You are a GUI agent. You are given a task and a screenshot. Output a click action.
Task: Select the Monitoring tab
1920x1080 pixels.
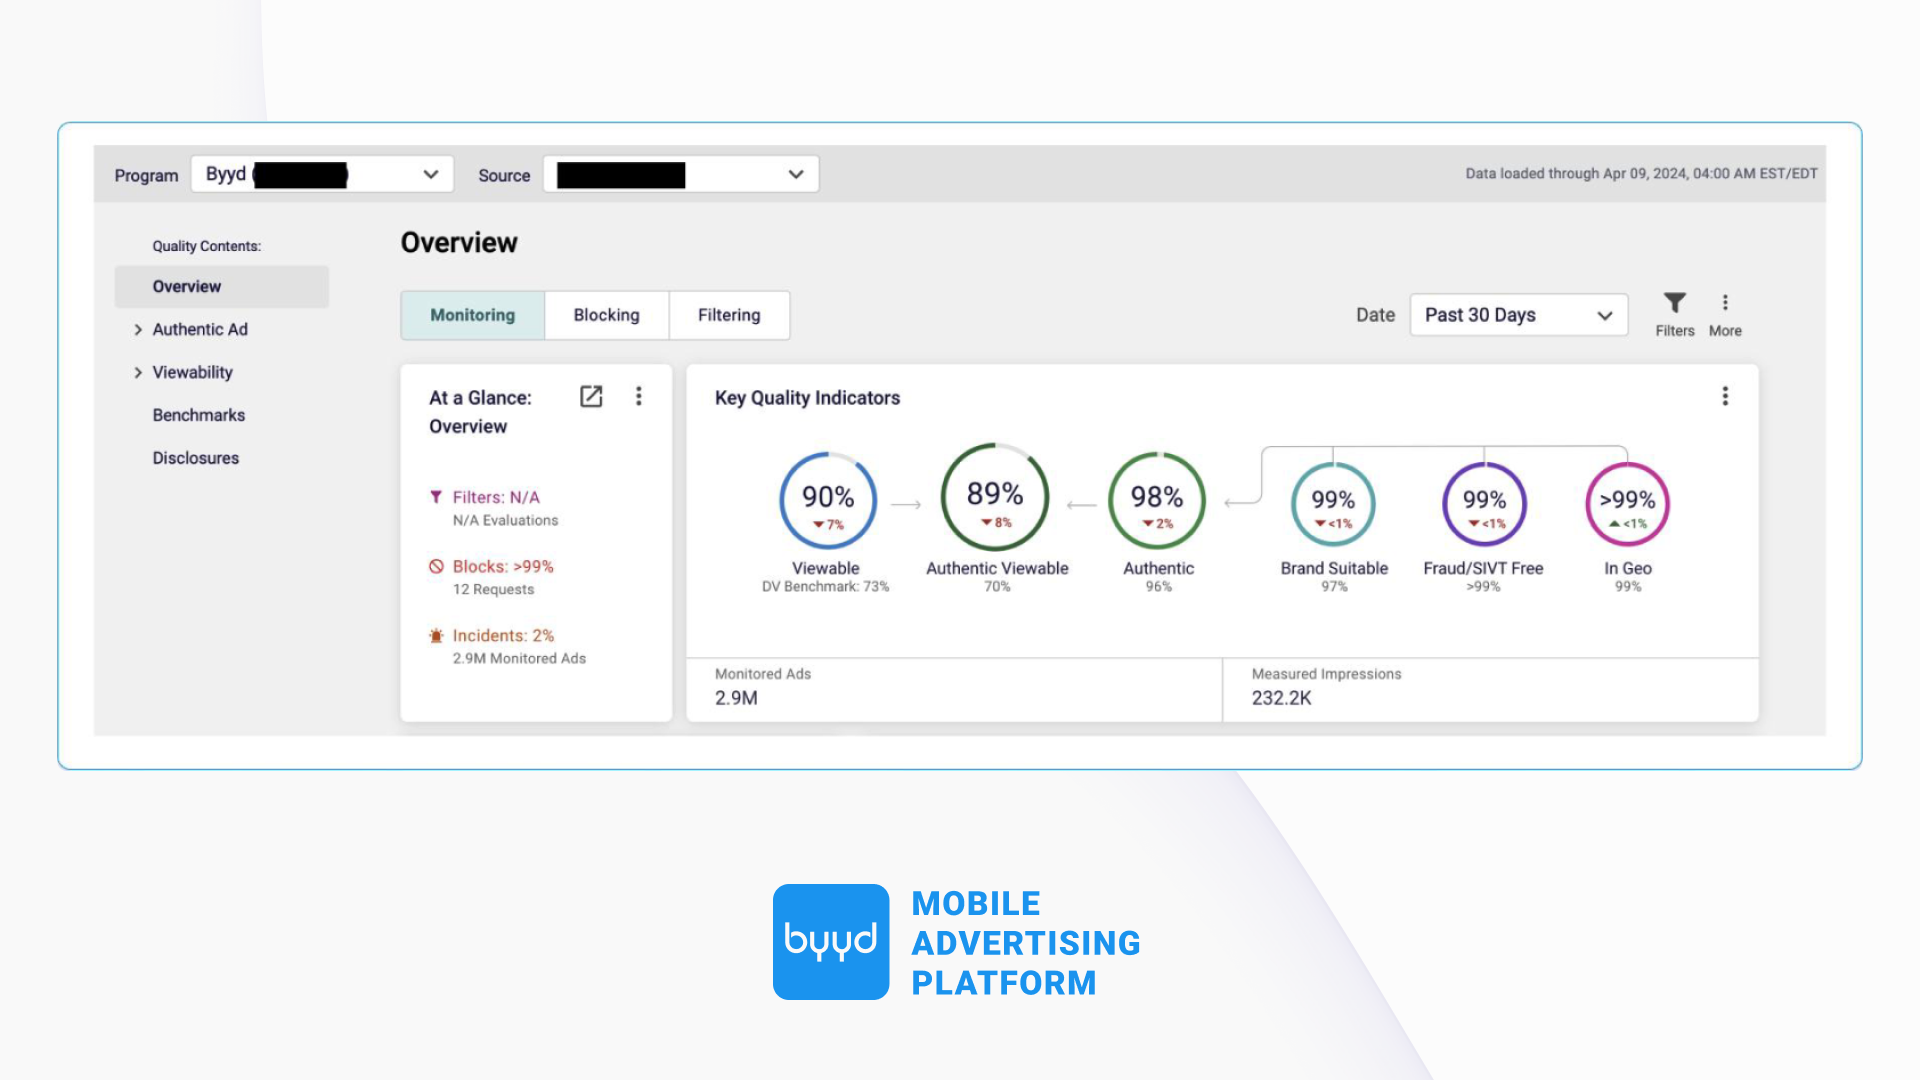pos(472,315)
